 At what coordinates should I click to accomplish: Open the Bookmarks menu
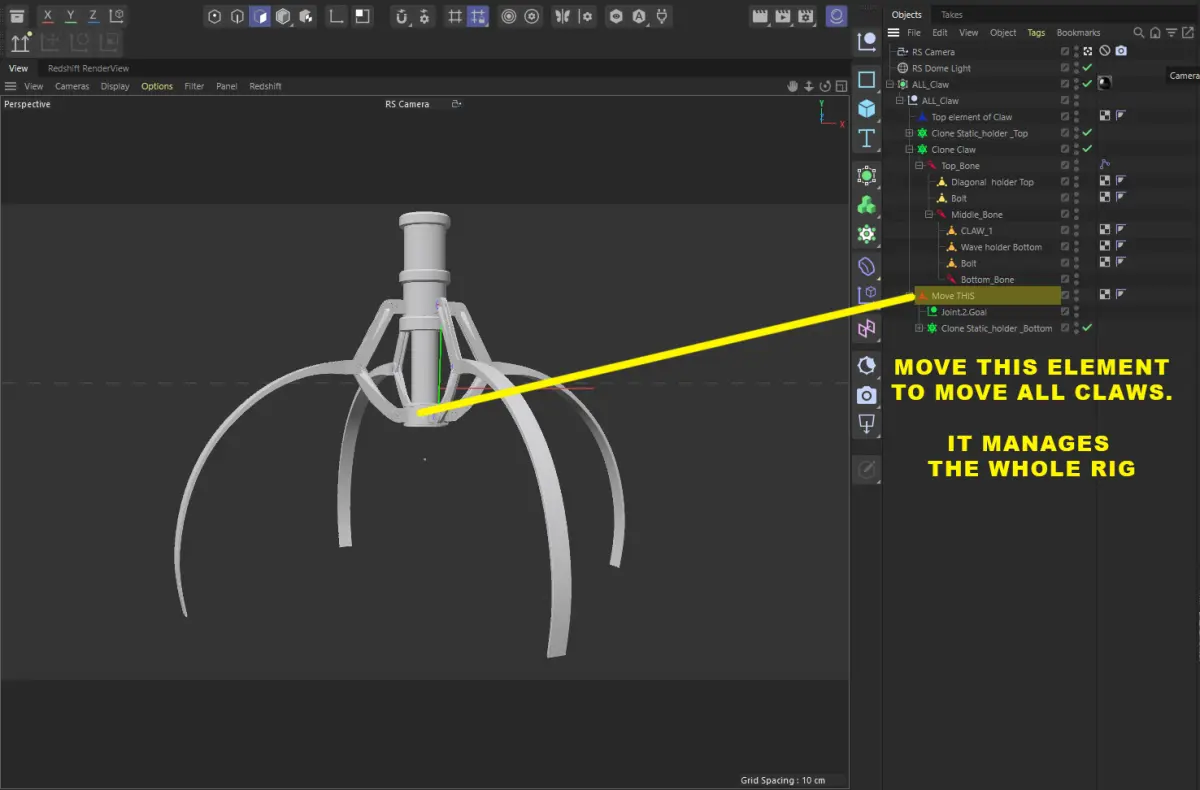(x=1078, y=33)
